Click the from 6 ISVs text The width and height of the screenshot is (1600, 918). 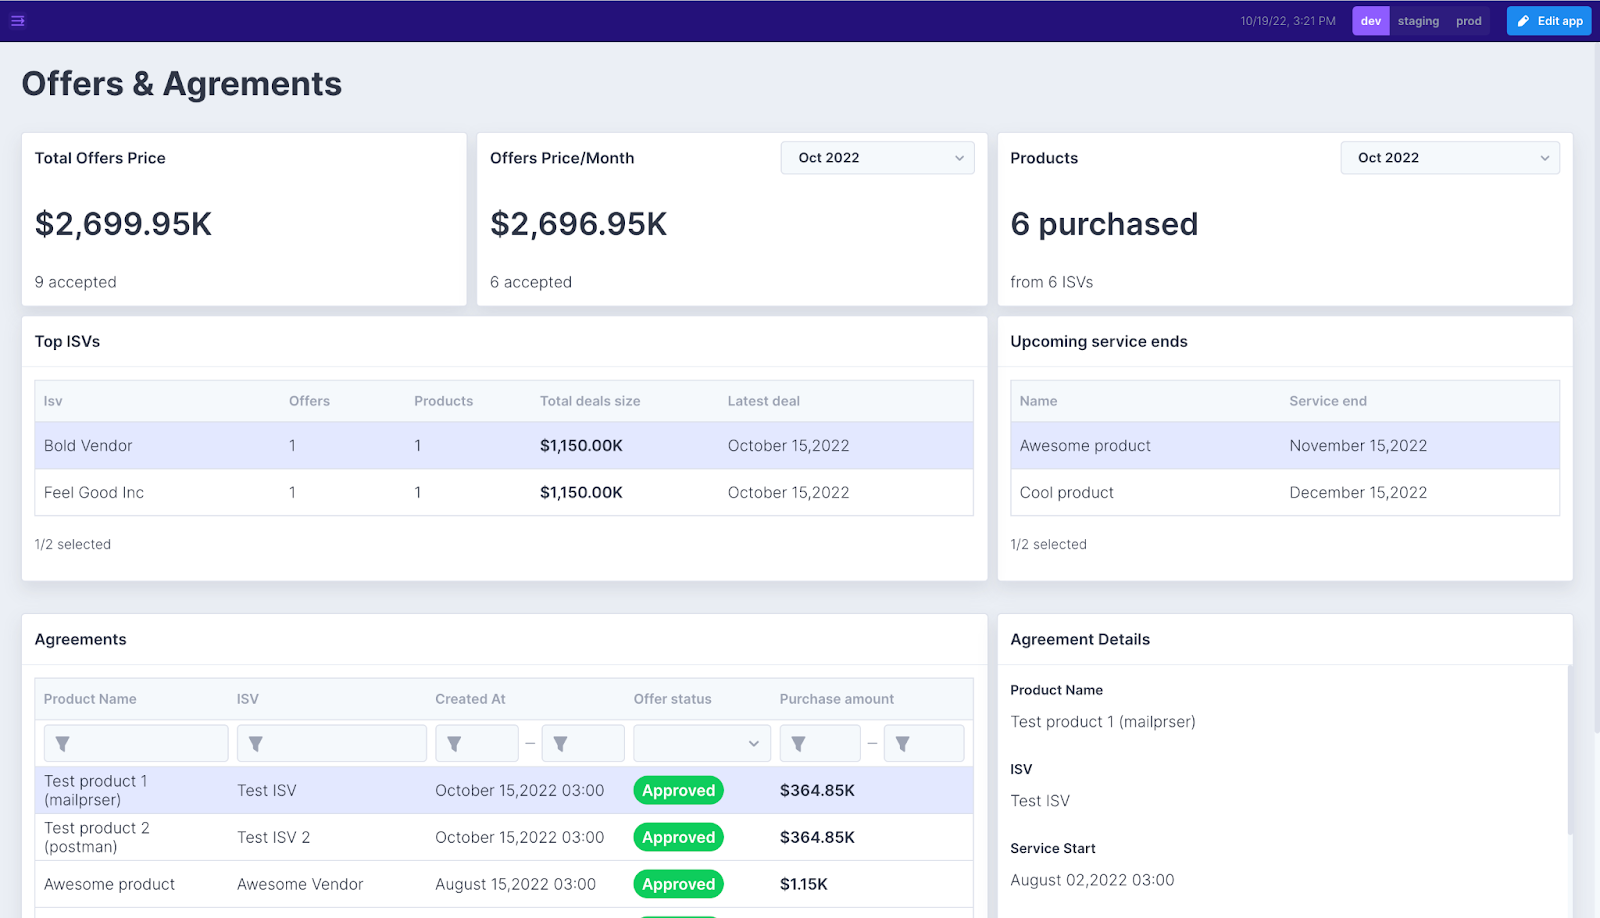(1051, 282)
